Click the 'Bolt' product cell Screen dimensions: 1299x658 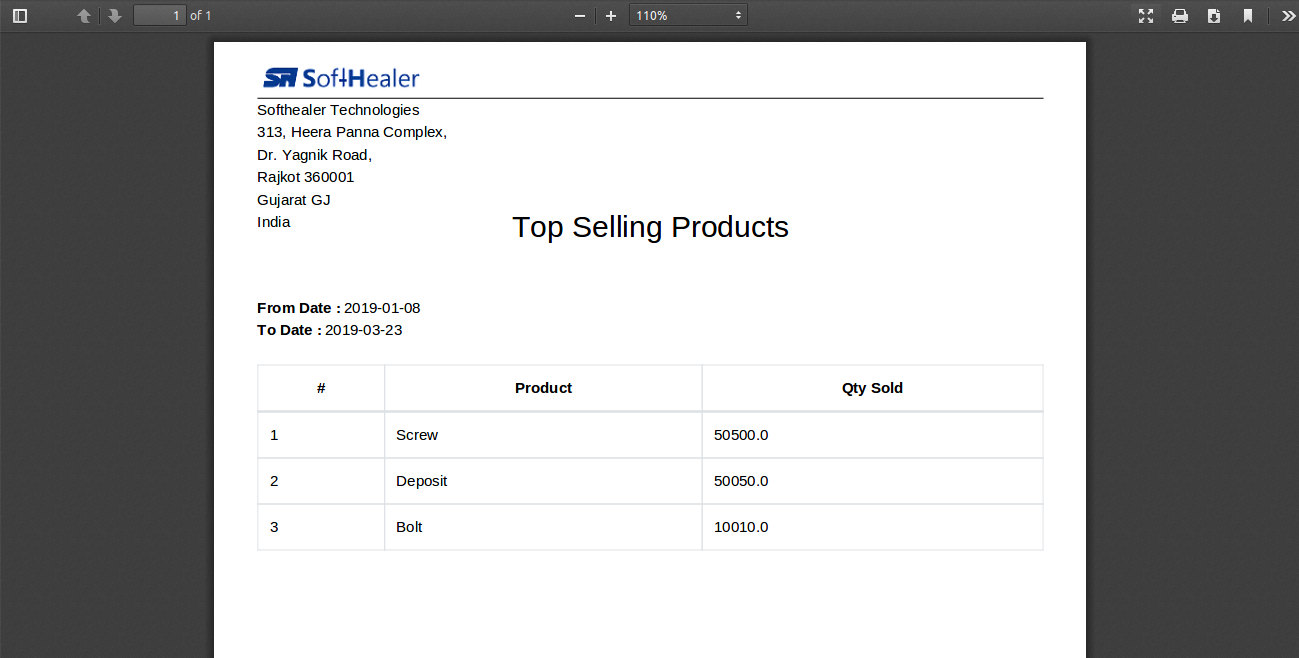543,527
